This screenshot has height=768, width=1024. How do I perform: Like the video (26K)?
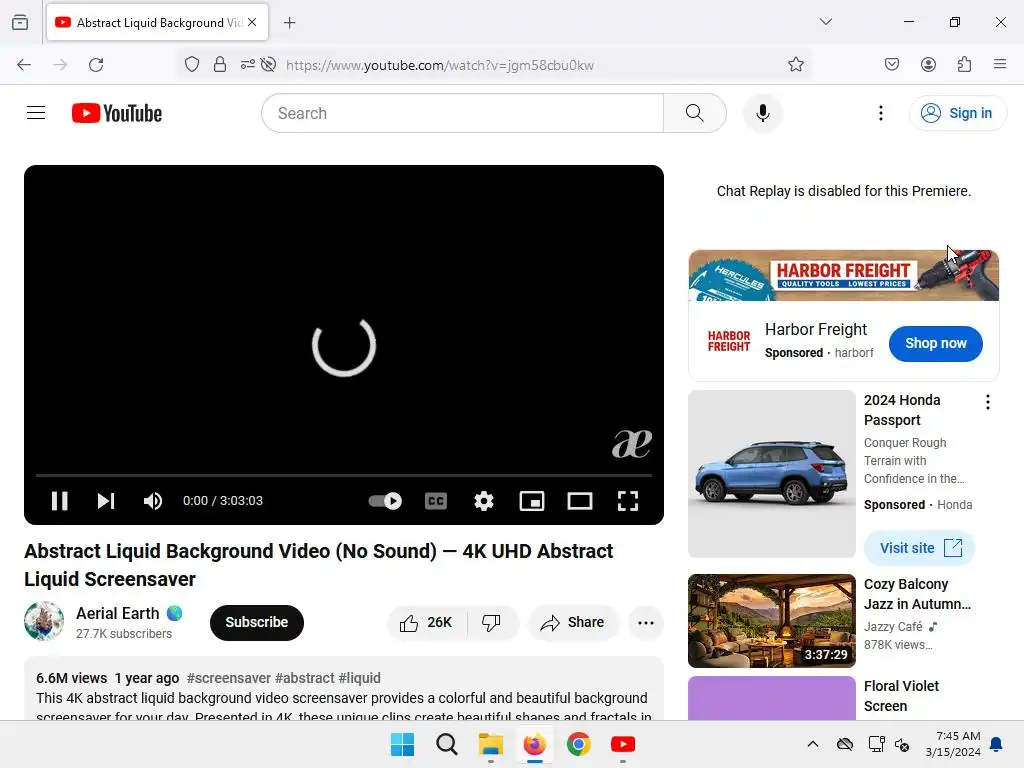426,622
